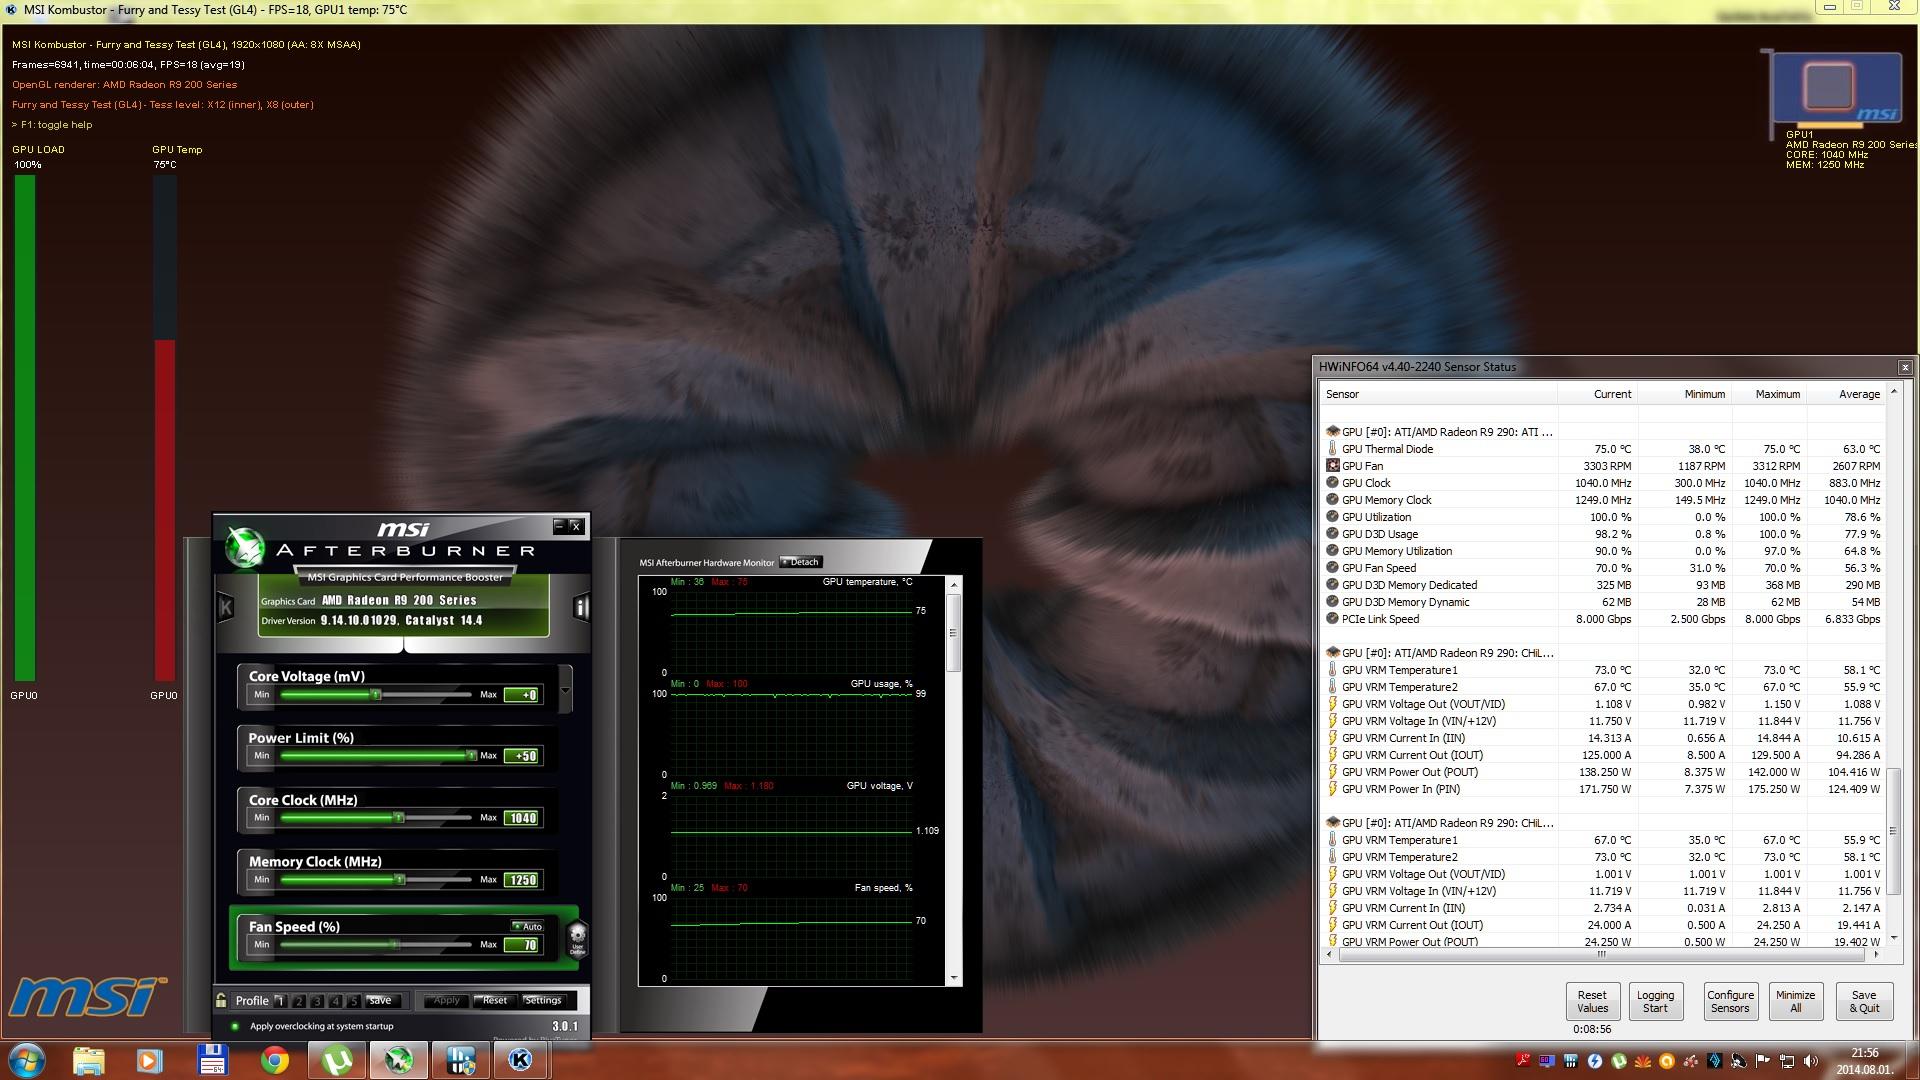1920x1080 pixels.
Task: Click the GPU Fan sensor row icon
Action: point(1332,466)
